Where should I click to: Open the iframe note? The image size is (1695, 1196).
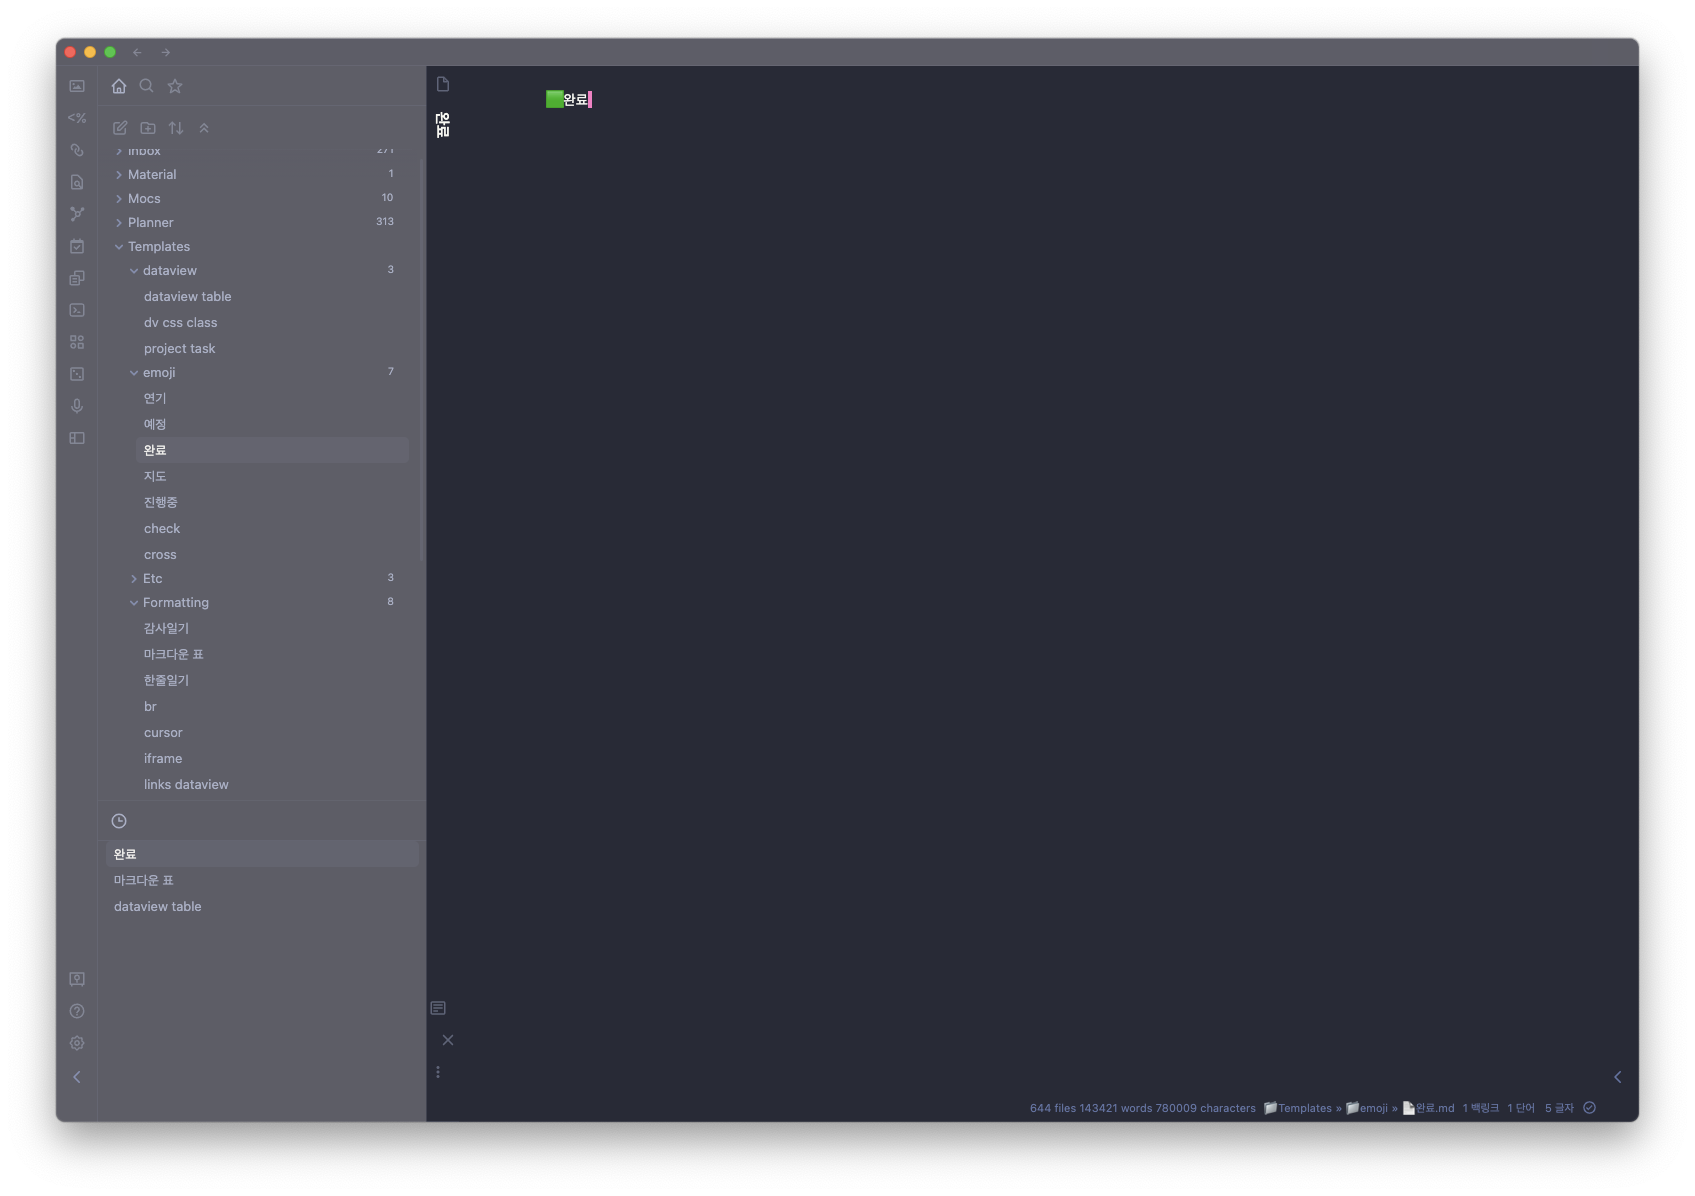[x=272, y=758]
